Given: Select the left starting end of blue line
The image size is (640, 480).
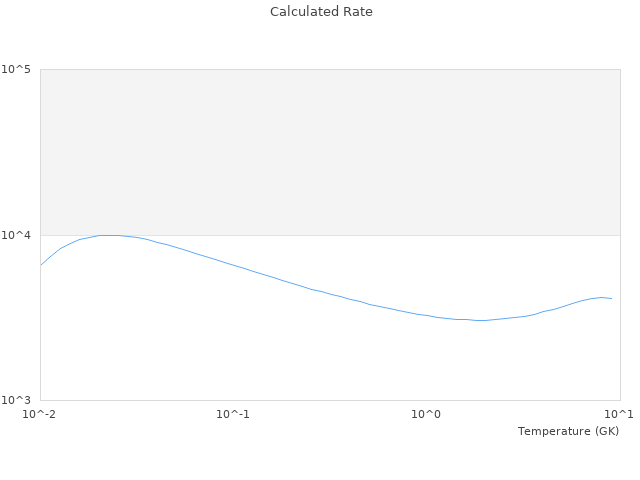Looking at the screenshot, I should pyautogui.click(x=41, y=265).
